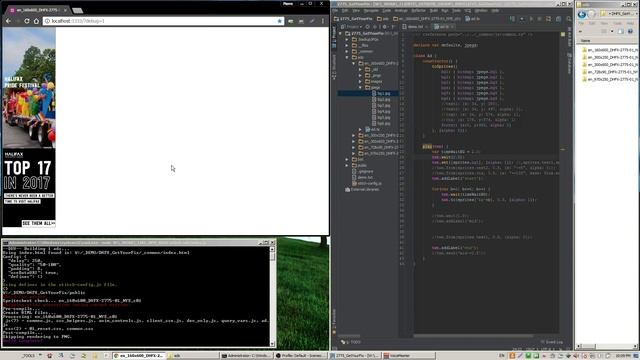Open the File menu in the IDE
The height and width of the screenshot is (360, 640).
coord(335,11)
